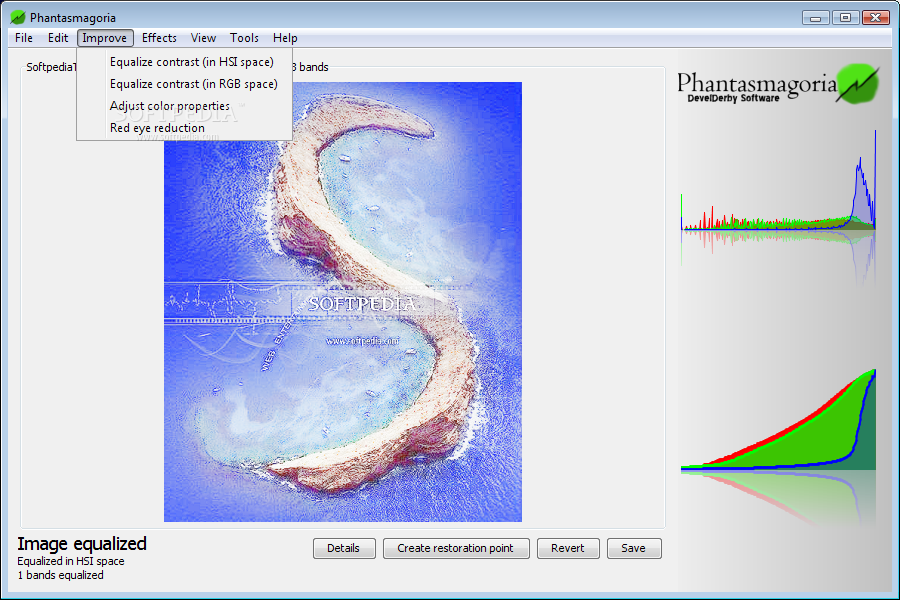Select Red eye reduction
The width and height of the screenshot is (900, 600).
[157, 128]
